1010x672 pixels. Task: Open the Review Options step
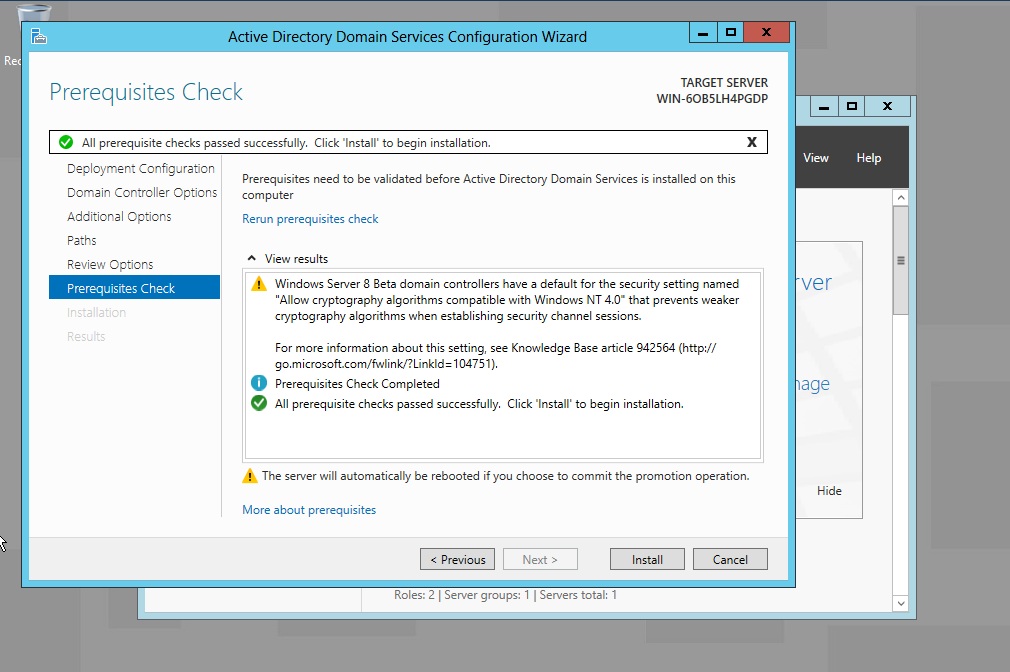coord(110,264)
